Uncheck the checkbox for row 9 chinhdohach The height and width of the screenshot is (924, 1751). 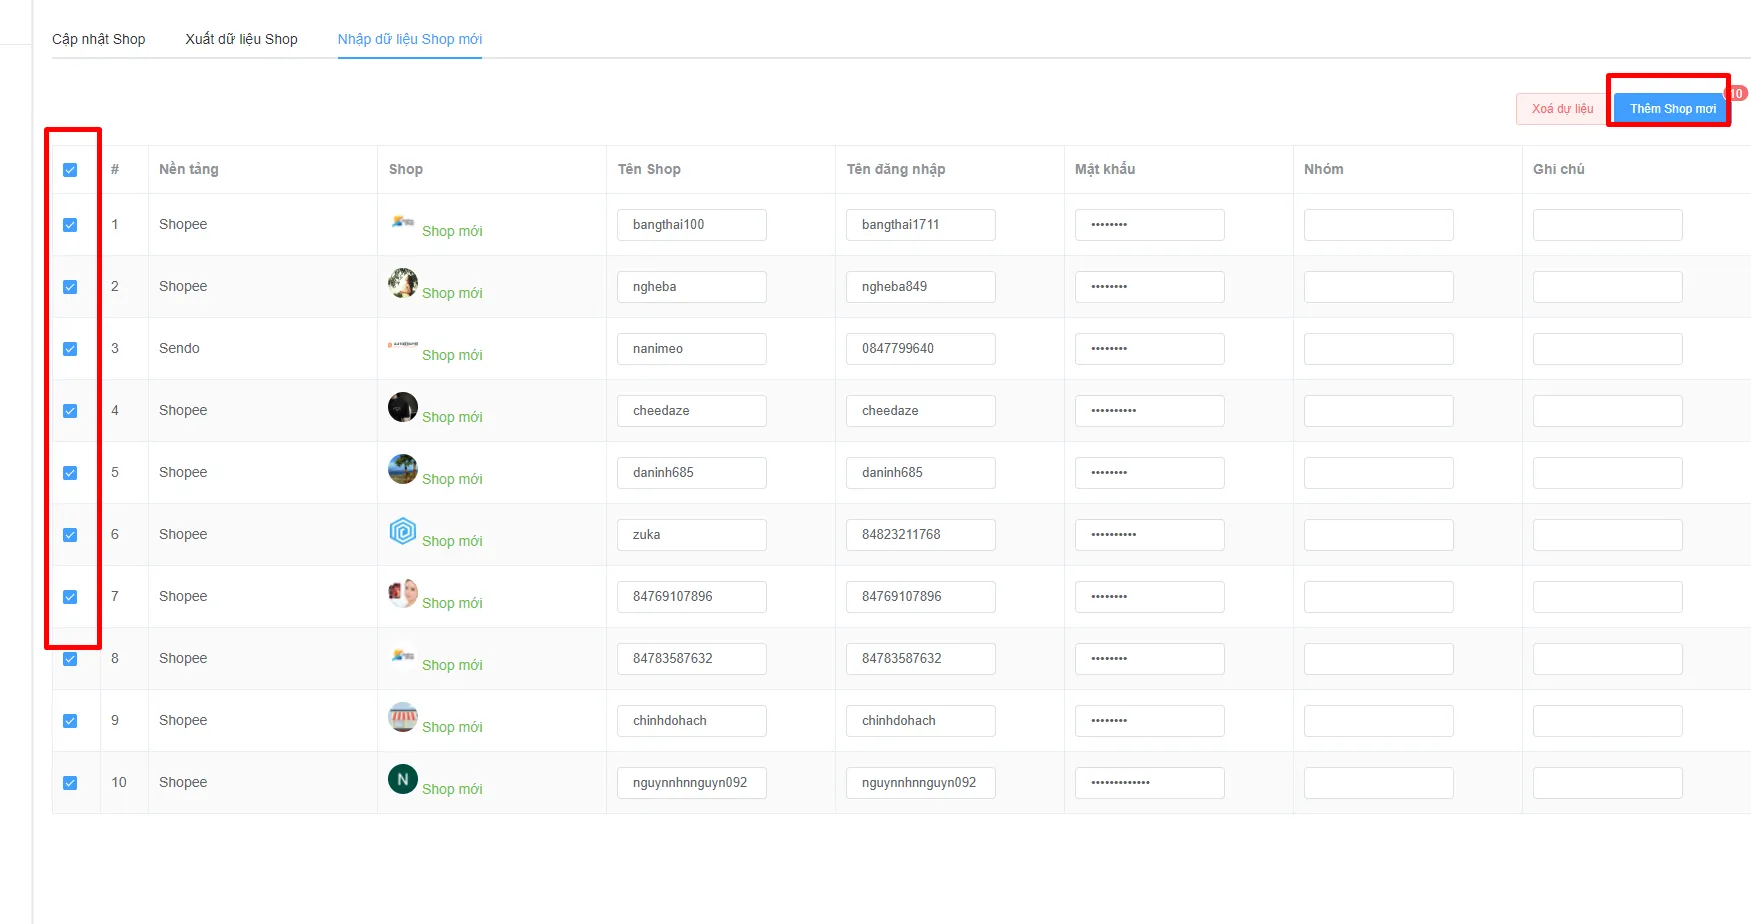pos(70,721)
